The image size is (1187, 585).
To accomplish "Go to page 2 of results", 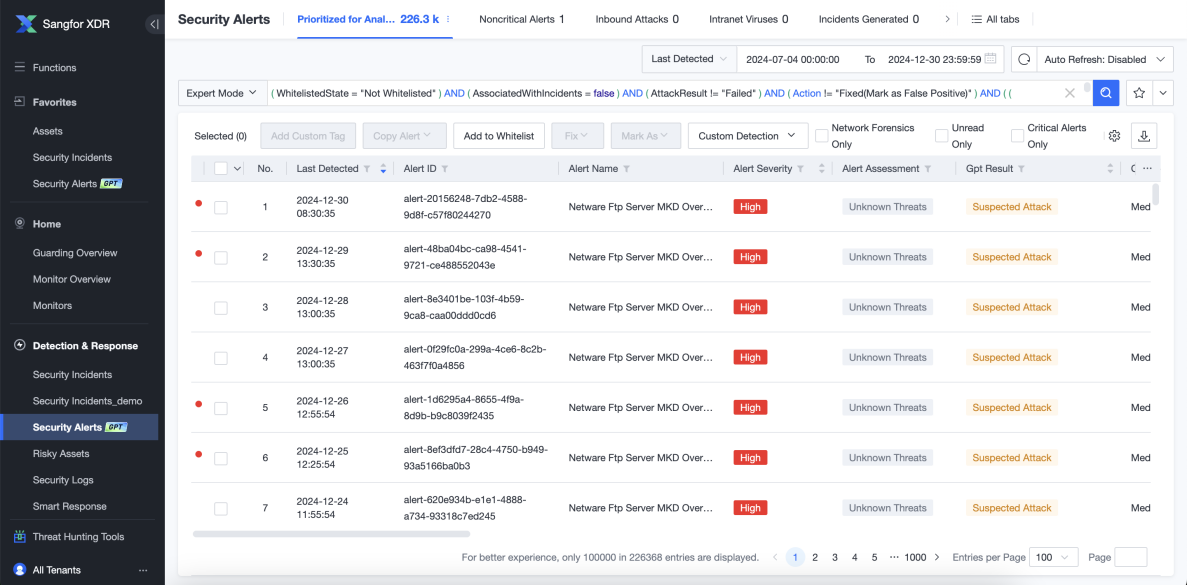I will pyautogui.click(x=815, y=557).
